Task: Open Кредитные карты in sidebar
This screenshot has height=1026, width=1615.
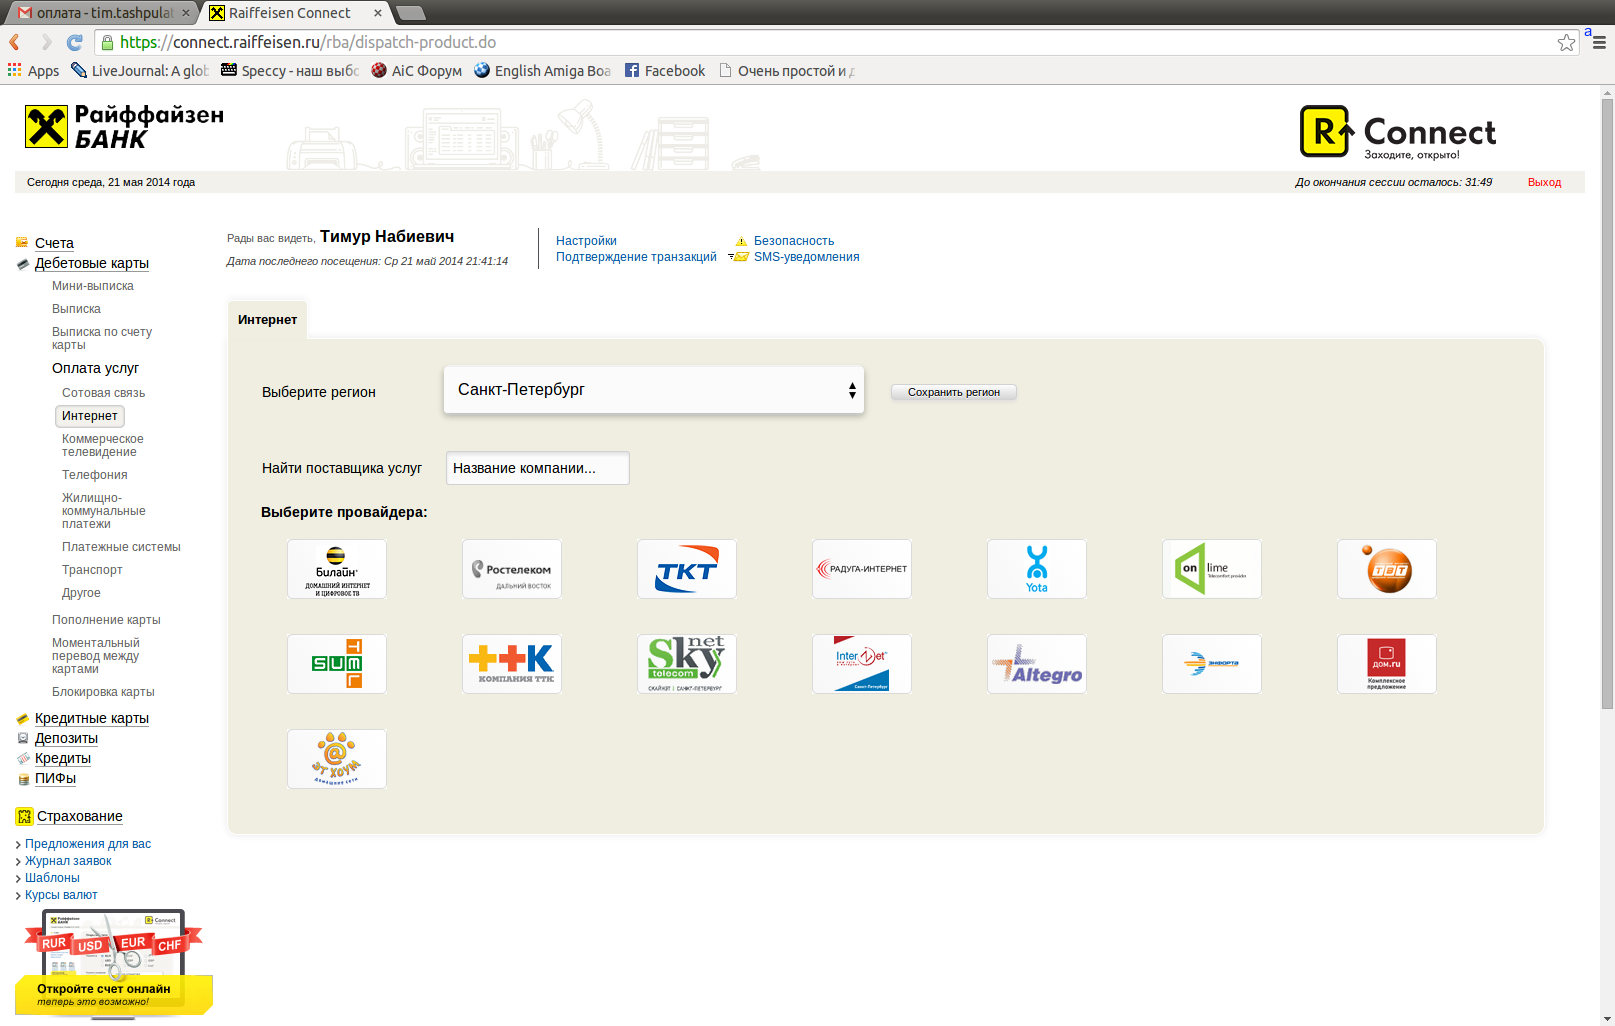Action: coord(92,718)
